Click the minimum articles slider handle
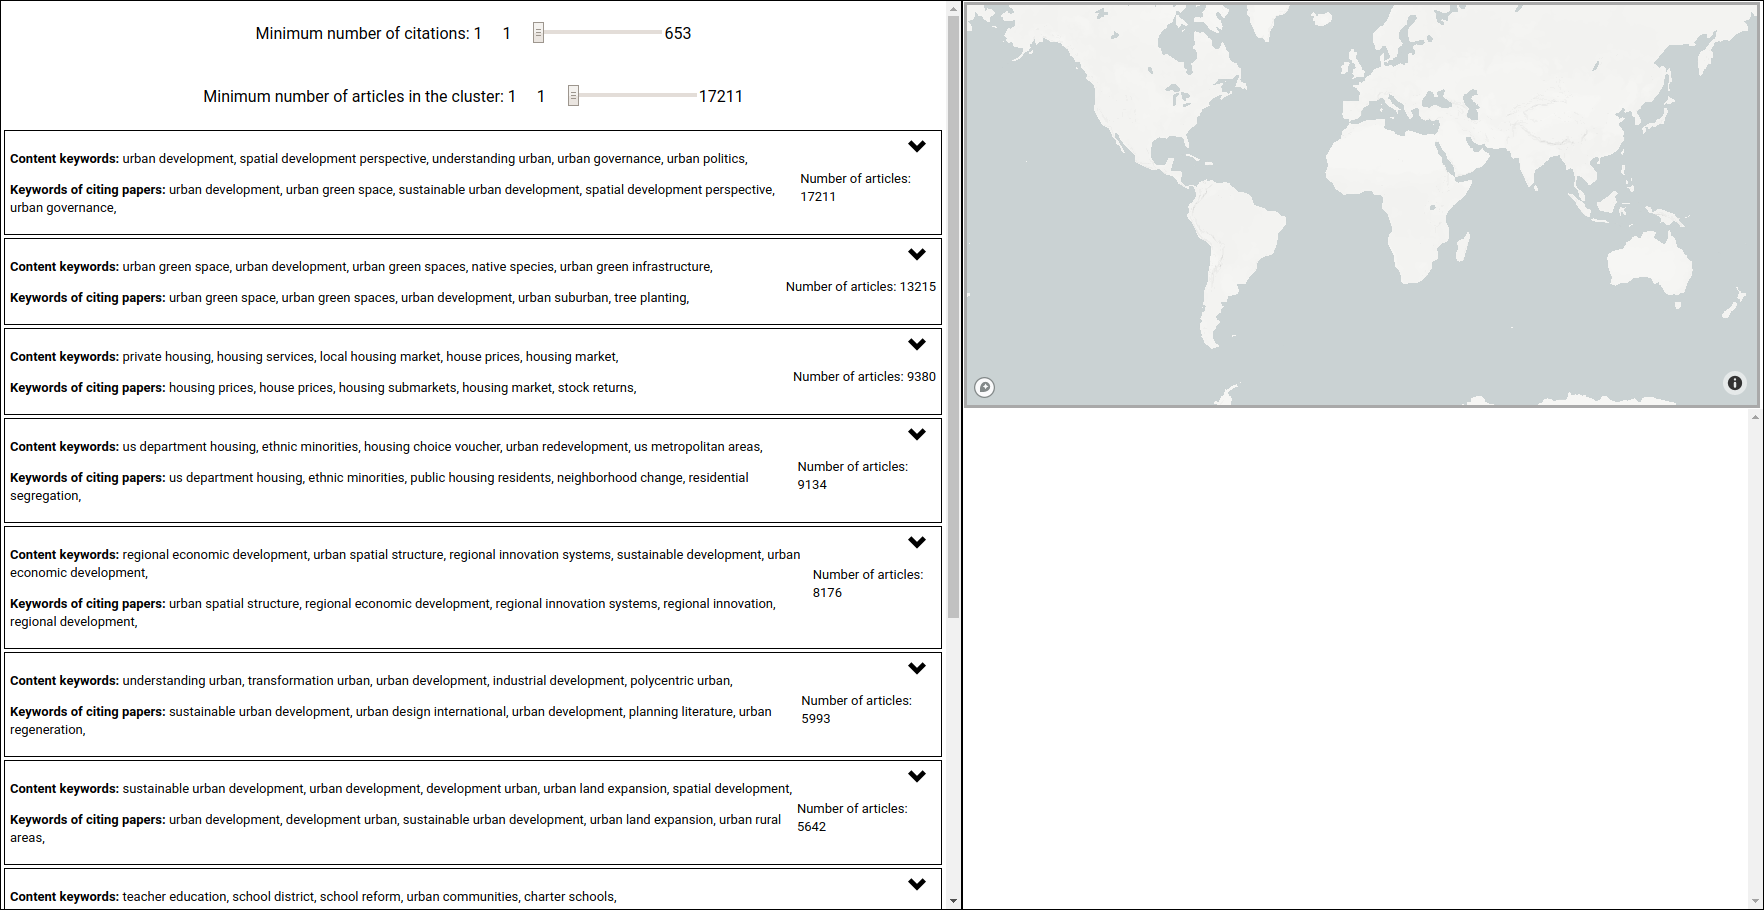The width and height of the screenshot is (1764, 910). (x=572, y=95)
